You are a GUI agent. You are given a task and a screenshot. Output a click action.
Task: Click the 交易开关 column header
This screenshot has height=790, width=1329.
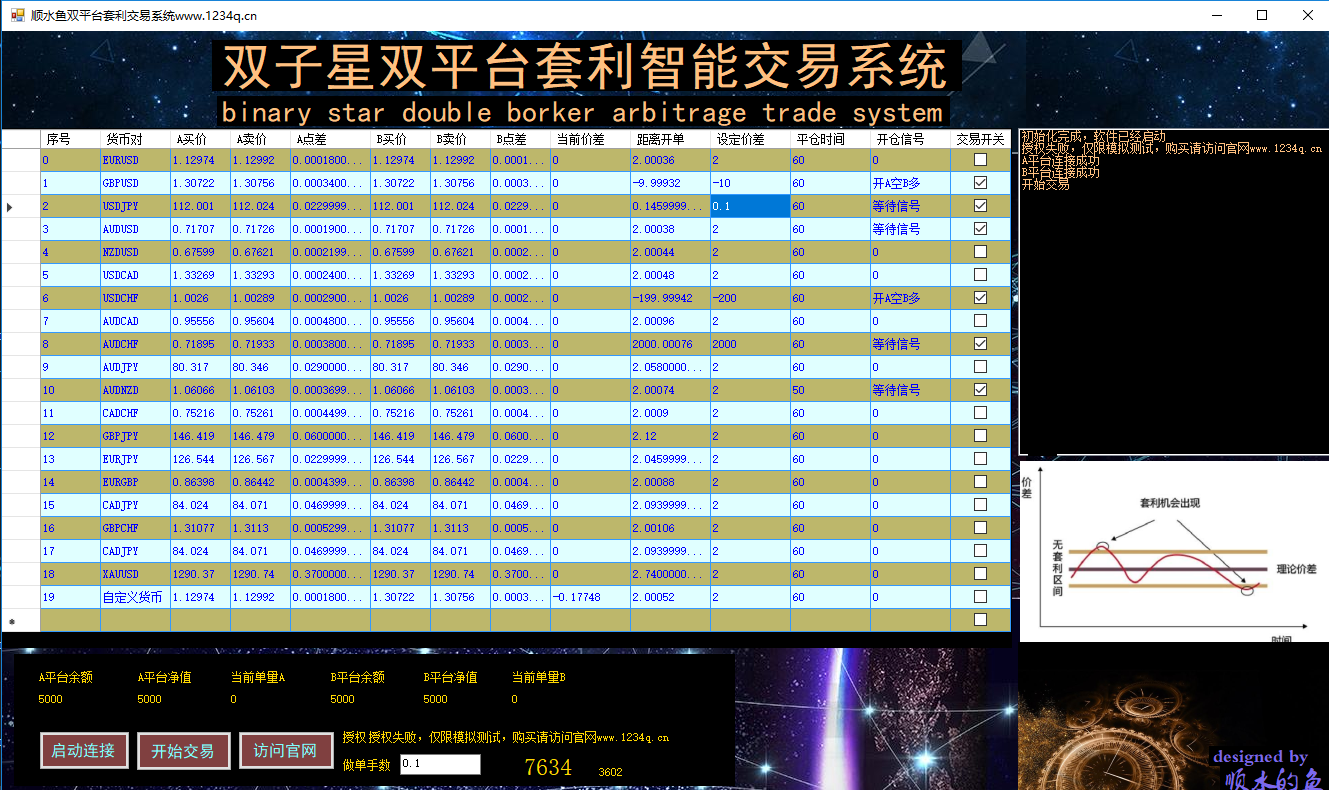point(980,139)
